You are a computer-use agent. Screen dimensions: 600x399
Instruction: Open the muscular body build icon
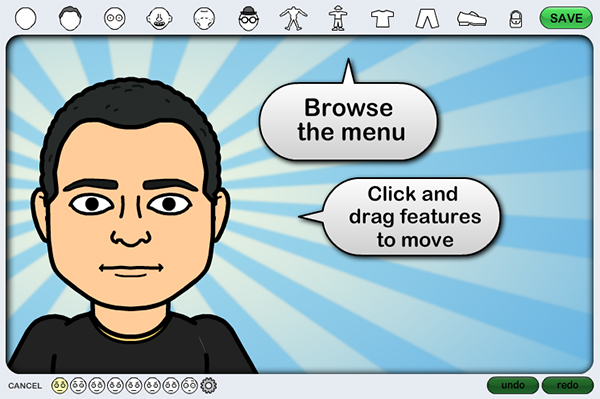(293, 18)
